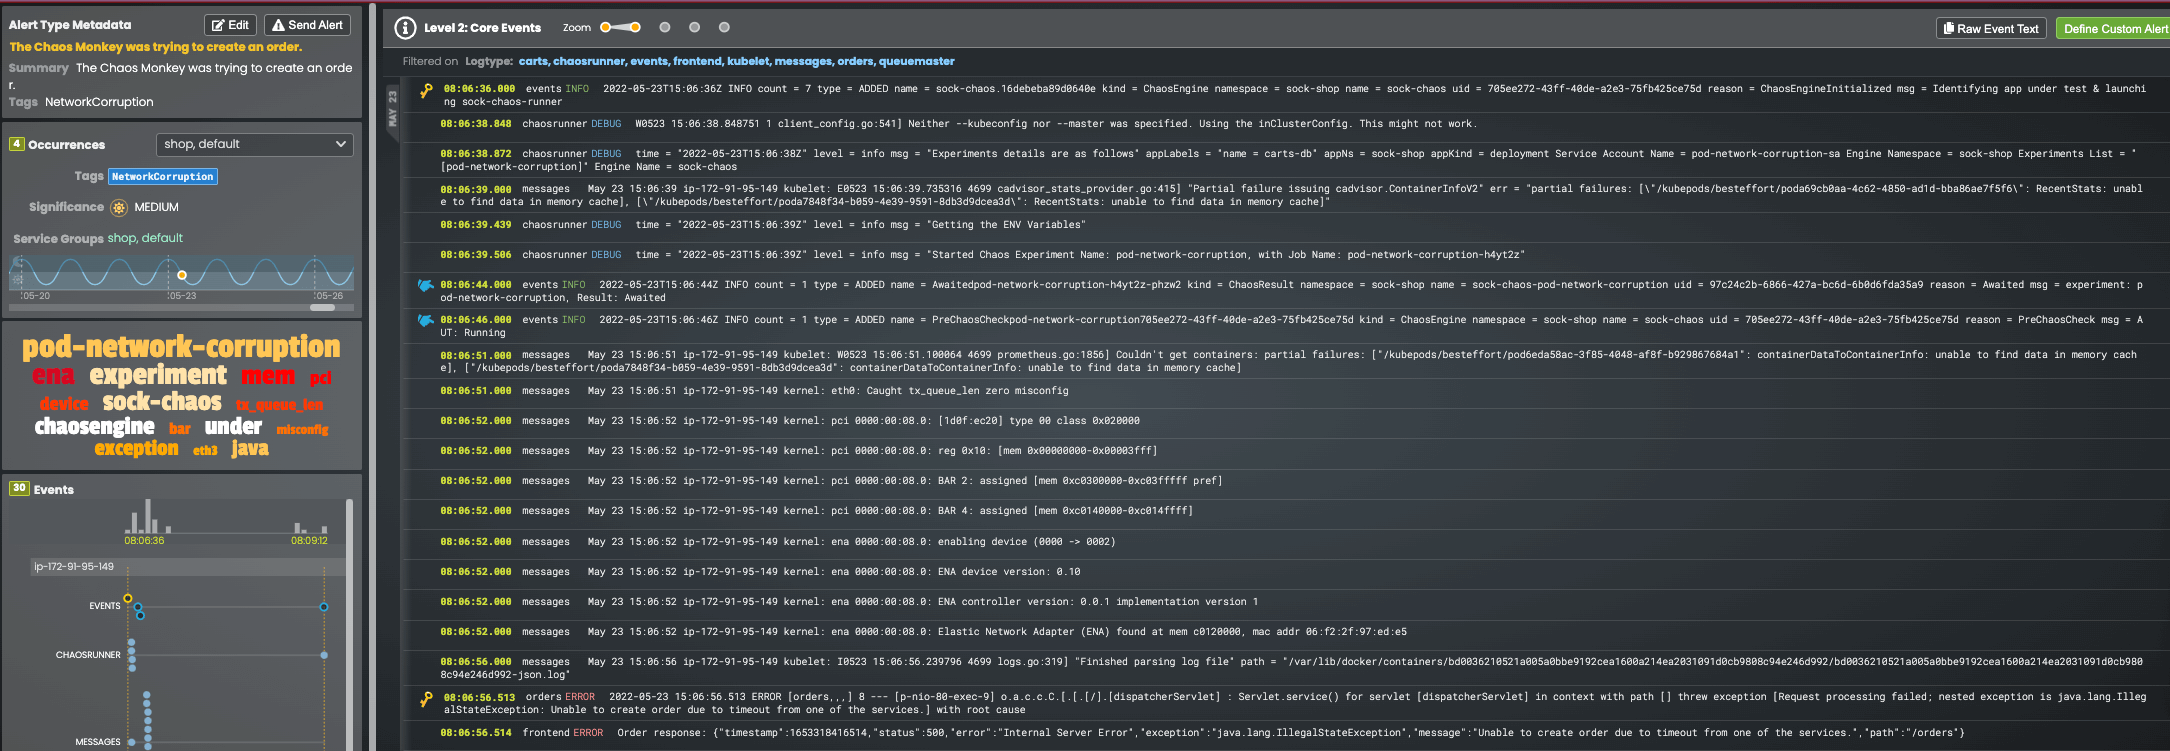Click the key icon on the orders ERROR event
2170x751 pixels.
click(x=427, y=699)
